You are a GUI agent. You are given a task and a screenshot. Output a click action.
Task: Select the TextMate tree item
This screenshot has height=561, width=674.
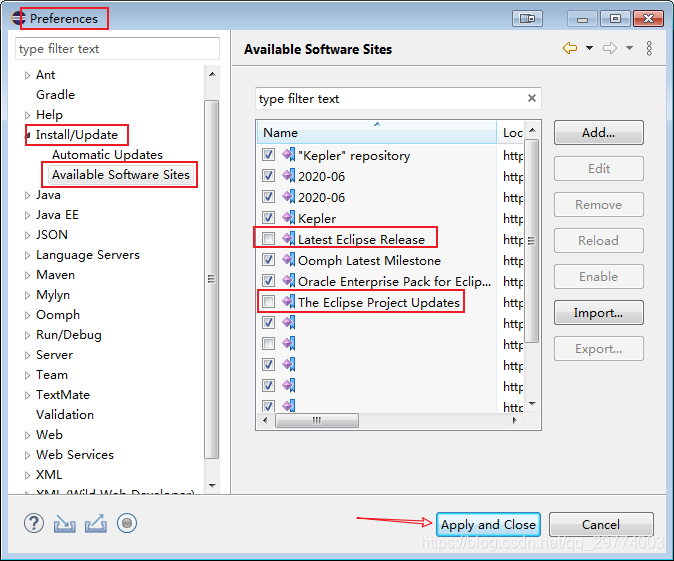(x=63, y=395)
